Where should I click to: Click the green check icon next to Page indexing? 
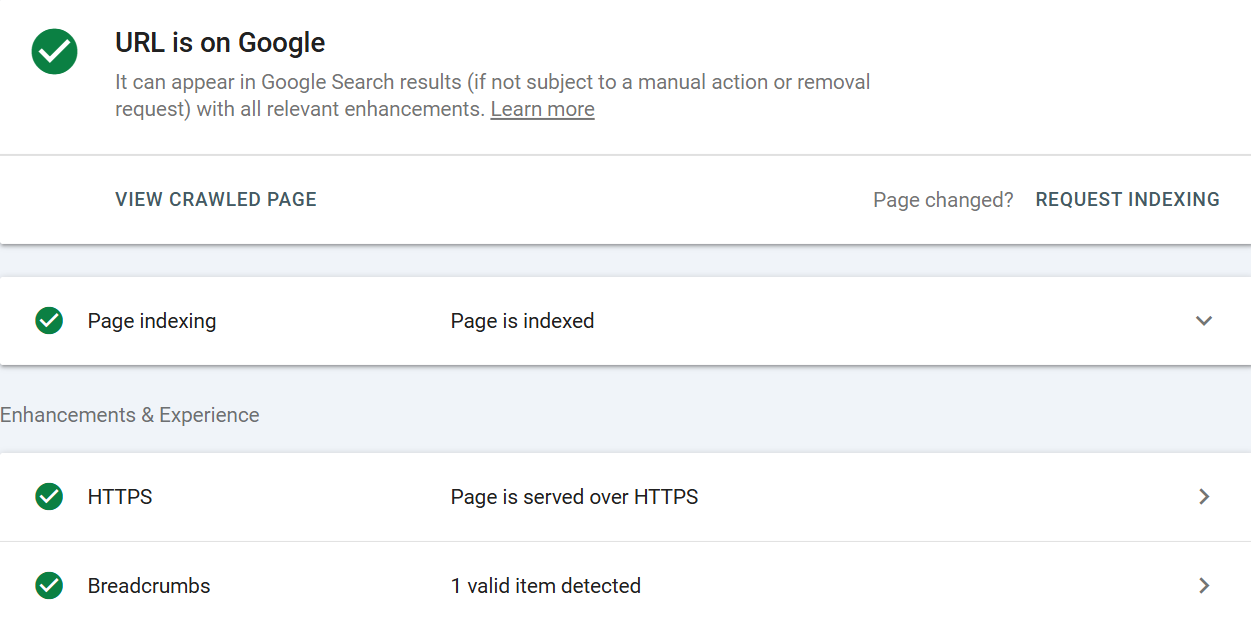[x=49, y=321]
